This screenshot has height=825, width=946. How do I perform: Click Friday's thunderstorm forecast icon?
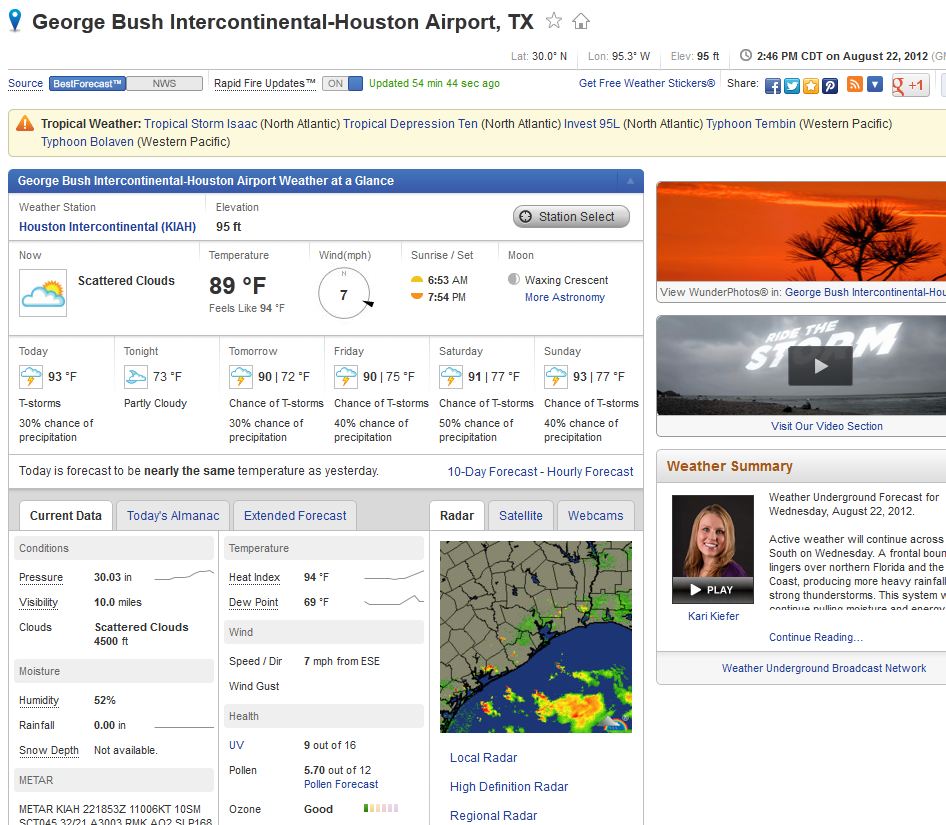point(346,377)
